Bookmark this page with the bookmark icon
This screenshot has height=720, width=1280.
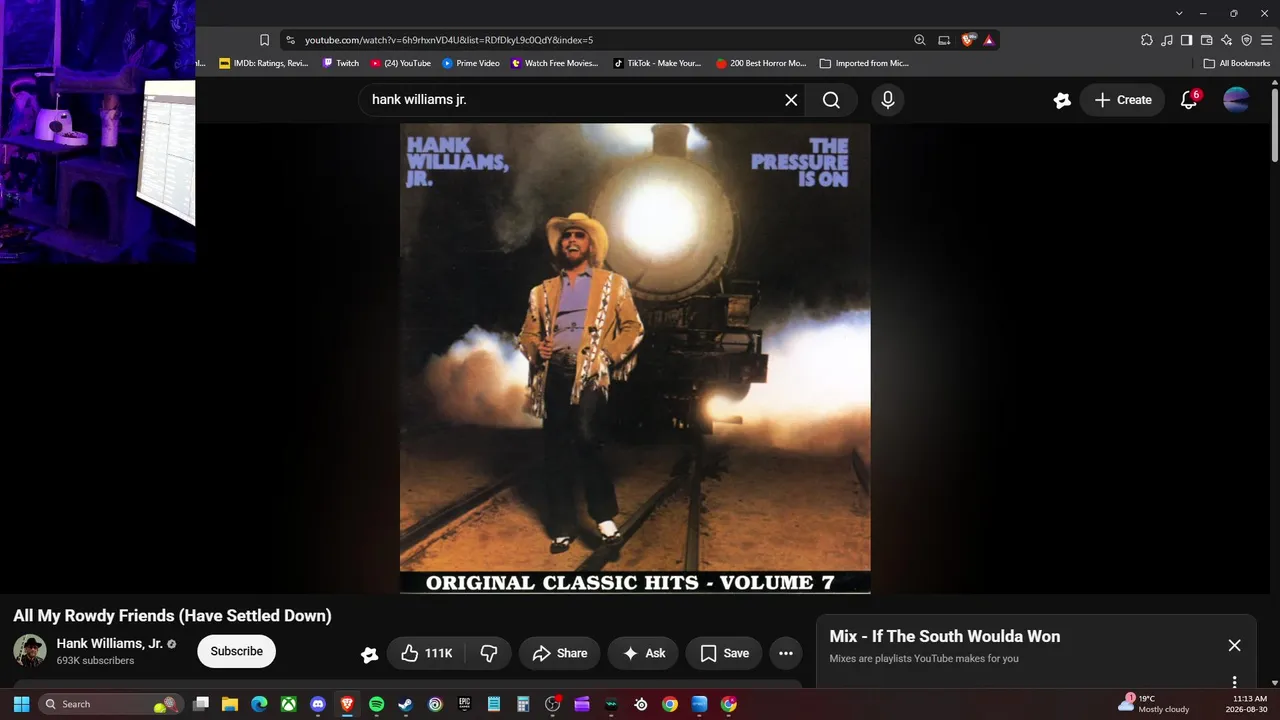coord(264,40)
